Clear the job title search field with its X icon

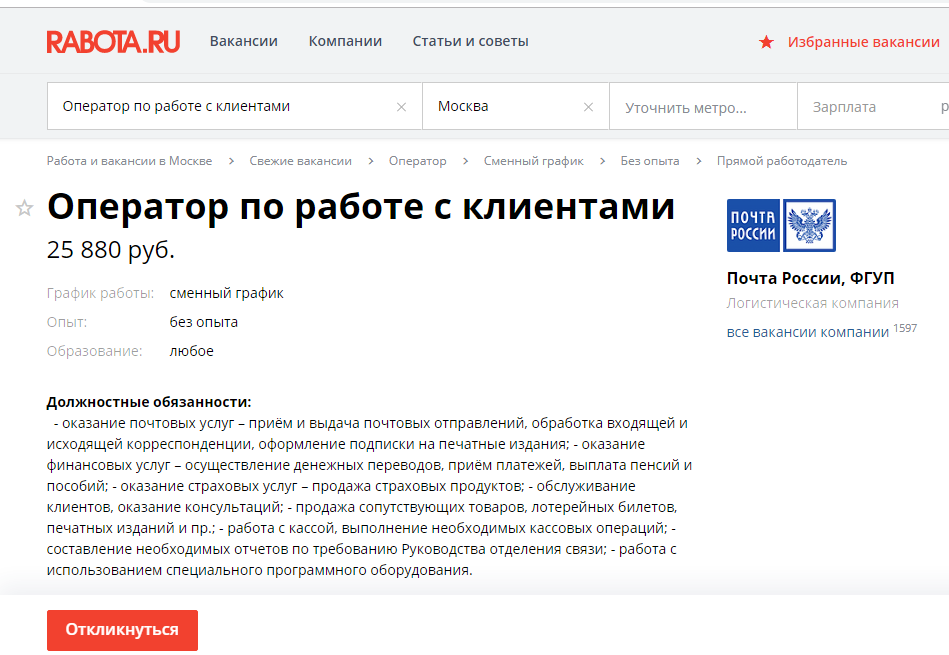[x=401, y=105]
